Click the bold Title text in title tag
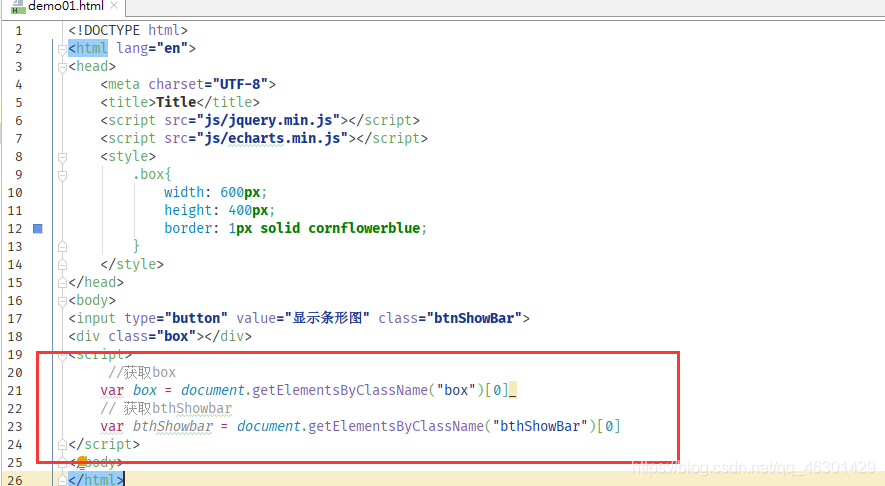The width and height of the screenshot is (885, 486). coord(176,102)
